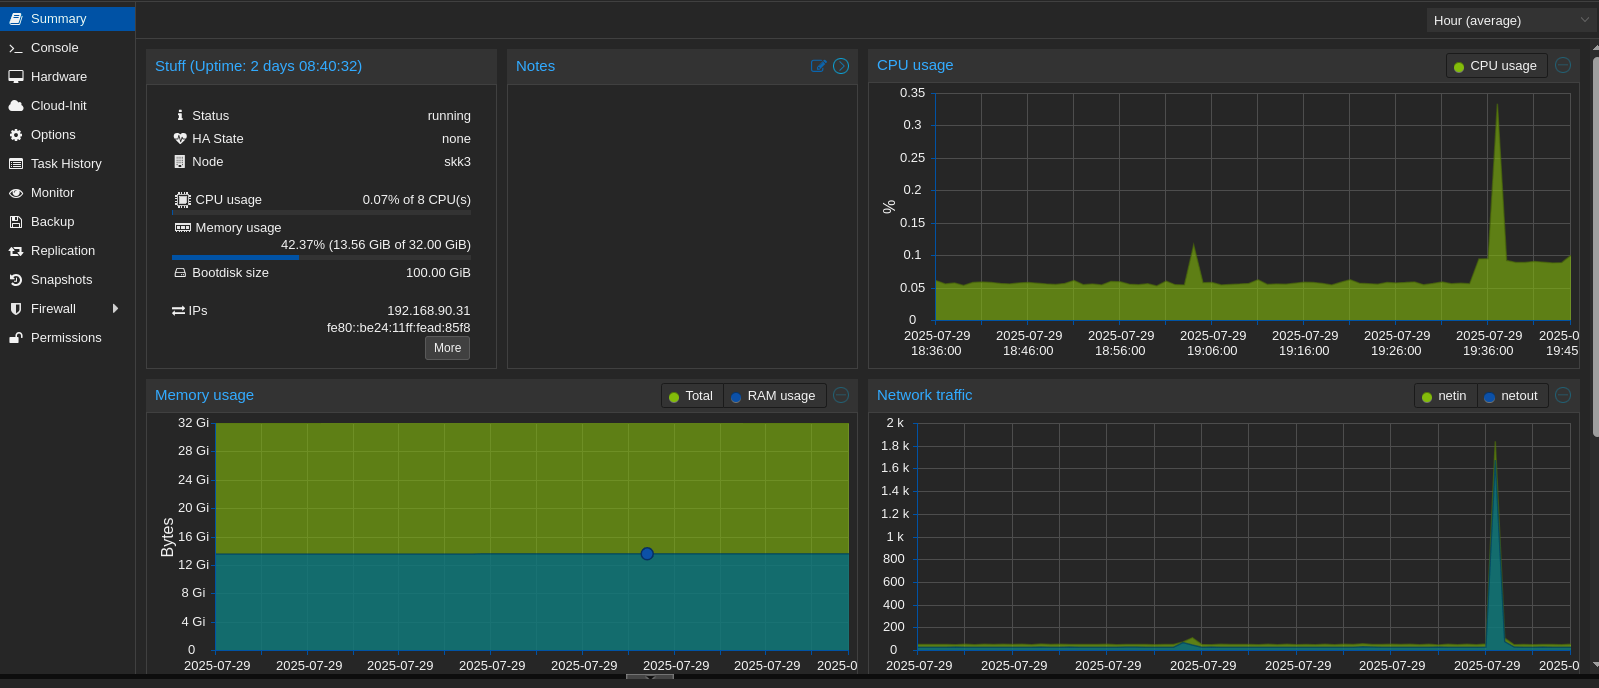Click the node value skk3
The image size is (1599, 688).
457,162
